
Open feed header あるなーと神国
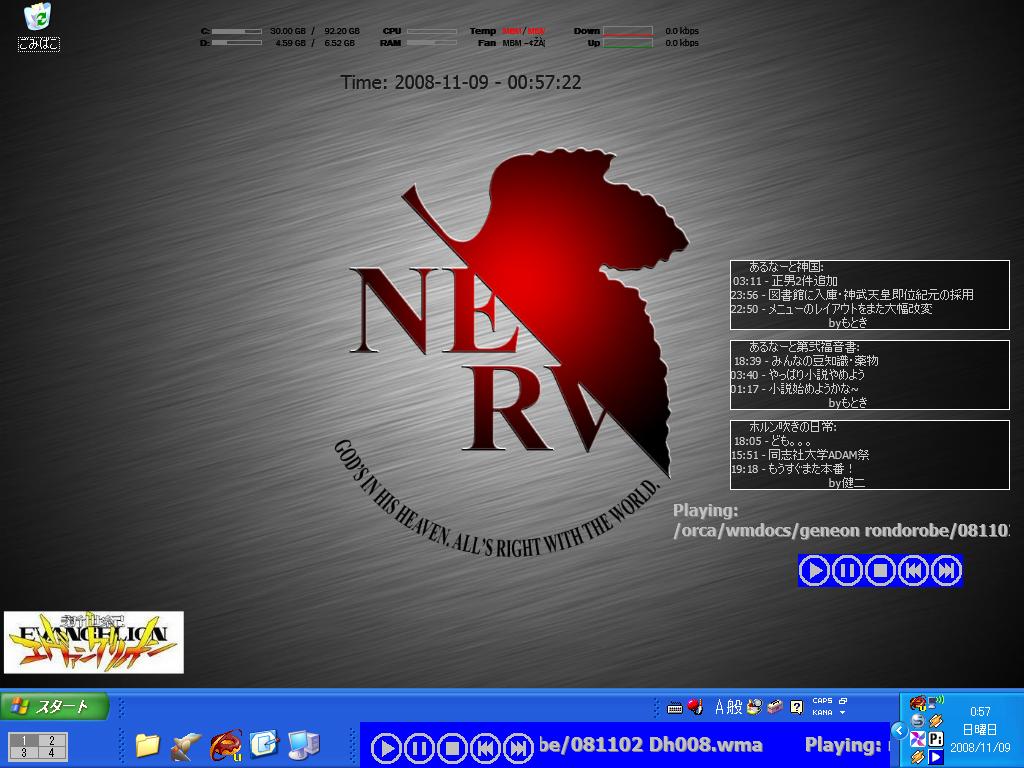pos(786,267)
